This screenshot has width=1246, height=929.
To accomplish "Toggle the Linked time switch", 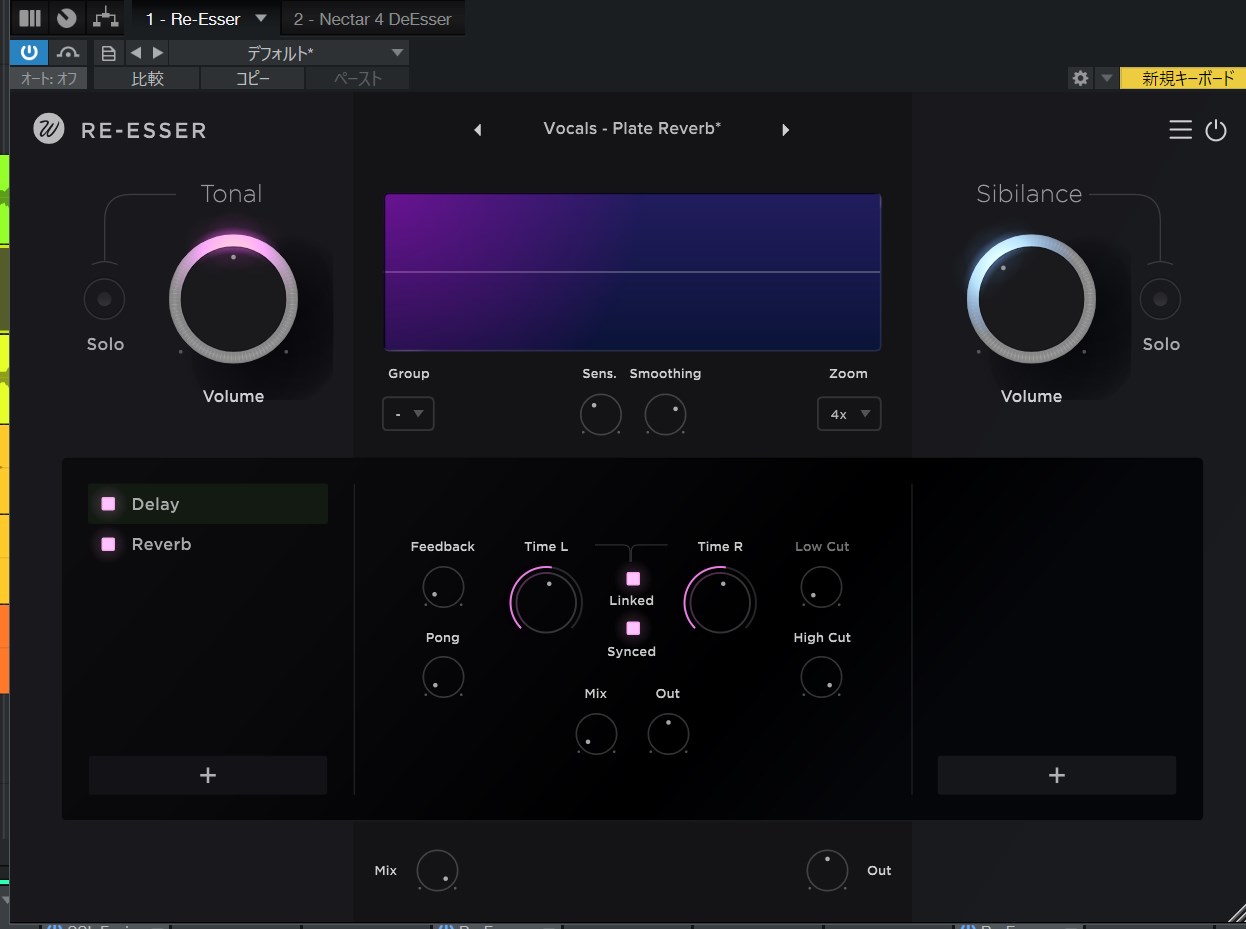I will (x=632, y=578).
